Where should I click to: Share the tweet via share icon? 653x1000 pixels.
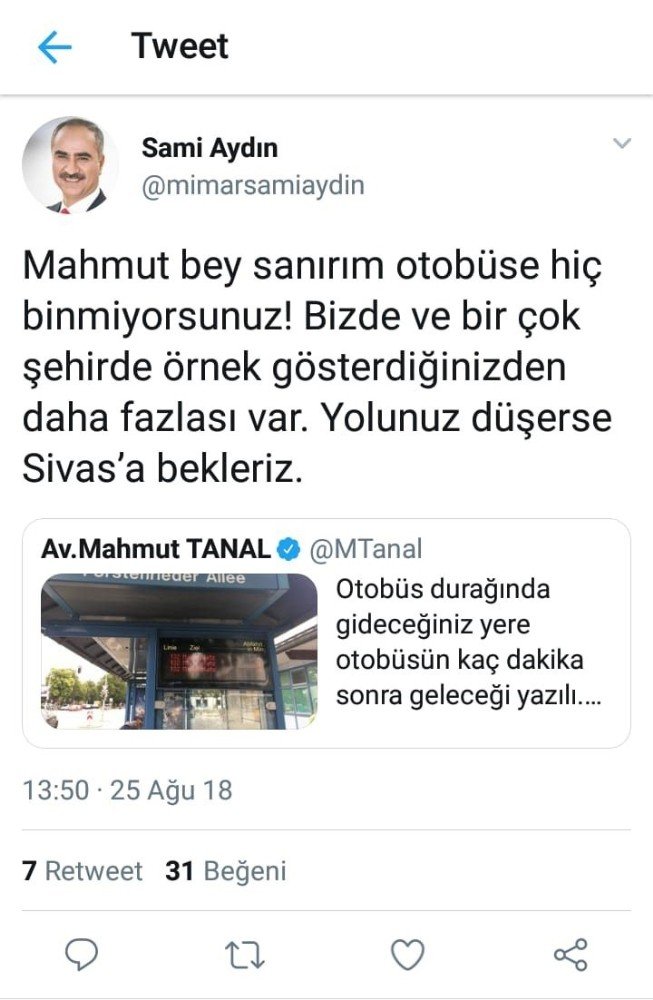pyautogui.click(x=571, y=955)
